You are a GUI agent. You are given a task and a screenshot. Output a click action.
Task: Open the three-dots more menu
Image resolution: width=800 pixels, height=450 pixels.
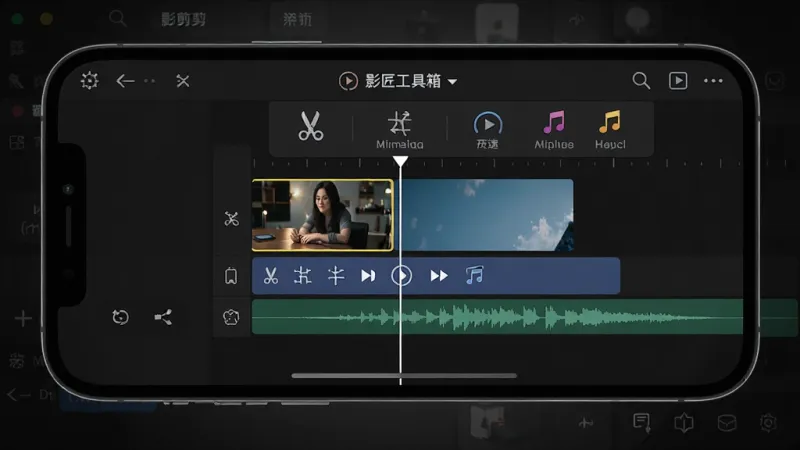713,81
